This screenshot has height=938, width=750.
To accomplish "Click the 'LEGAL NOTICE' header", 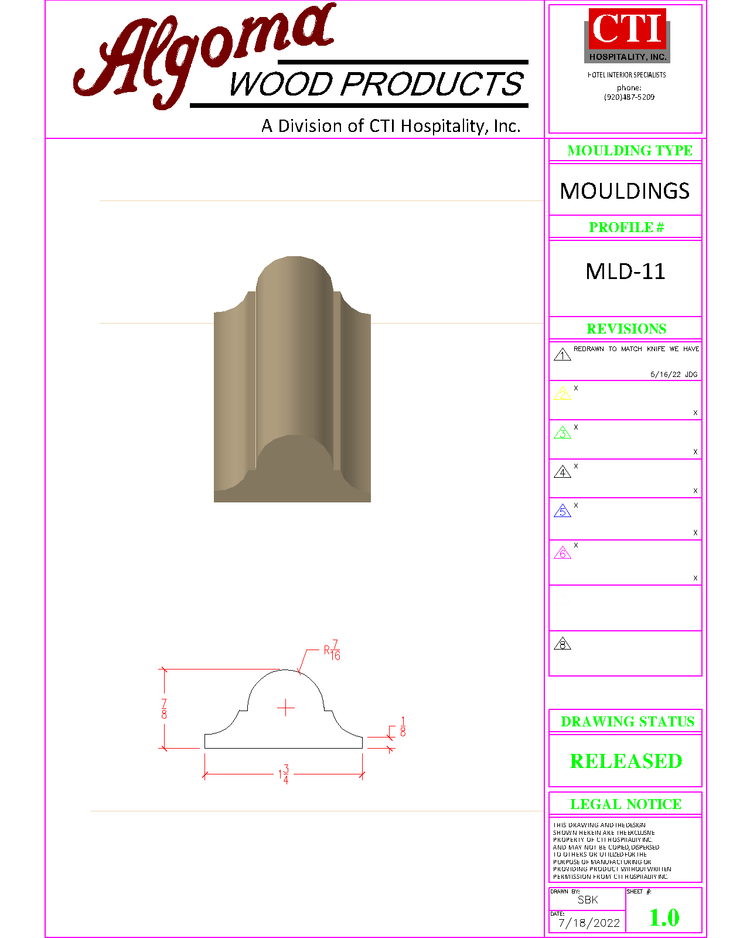I will (x=626, y=805).
